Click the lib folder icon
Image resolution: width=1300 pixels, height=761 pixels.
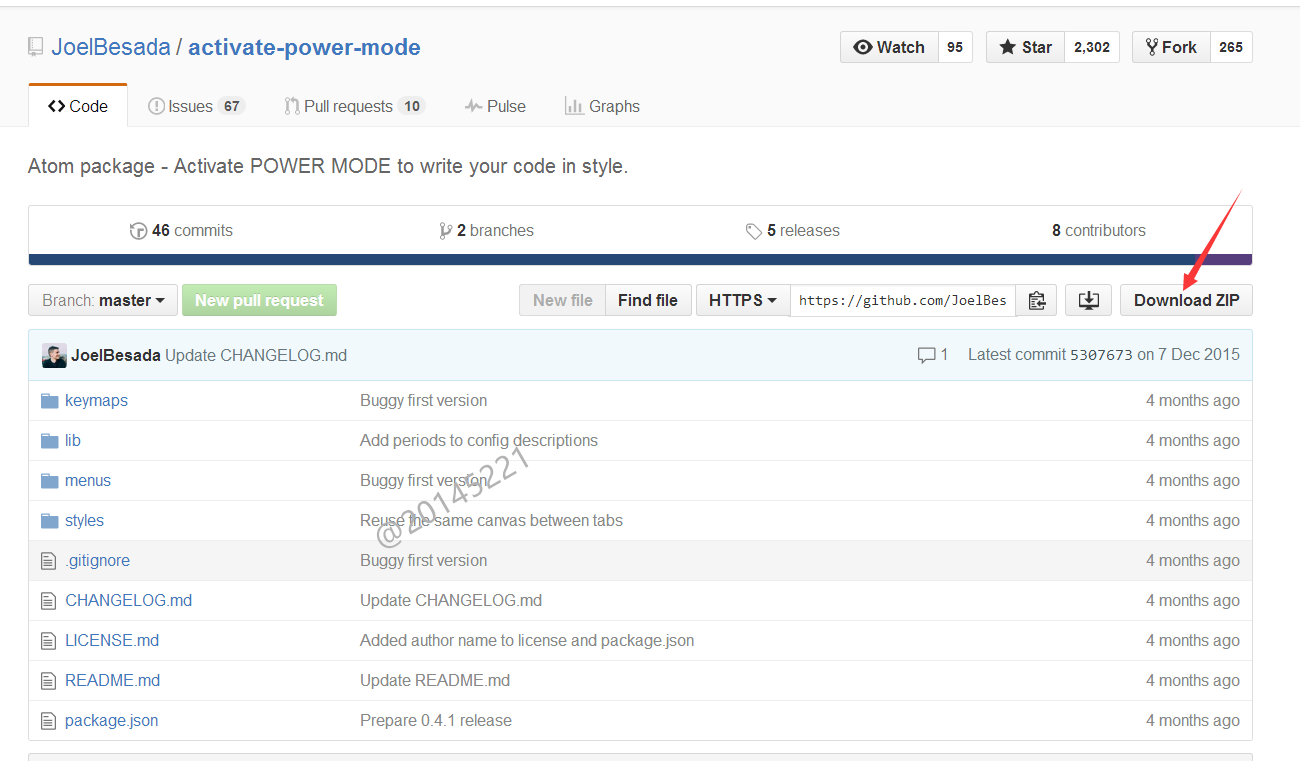pyautogui.click(x=49, y=440)
